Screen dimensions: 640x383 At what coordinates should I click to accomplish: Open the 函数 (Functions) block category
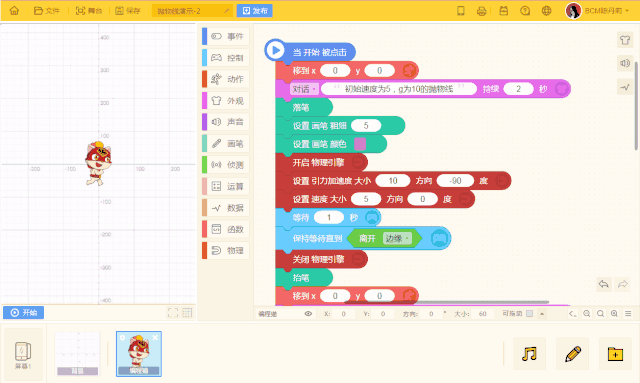tap(226, 229)
